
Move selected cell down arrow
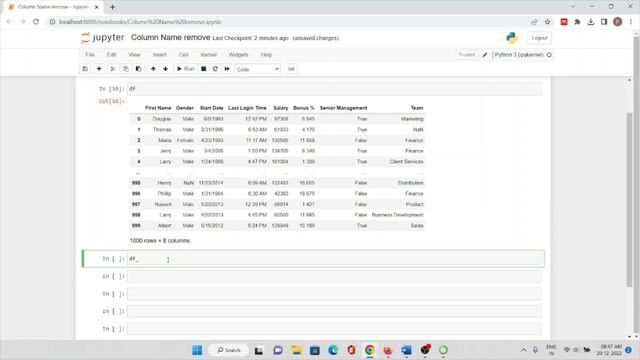coord(165,69)
